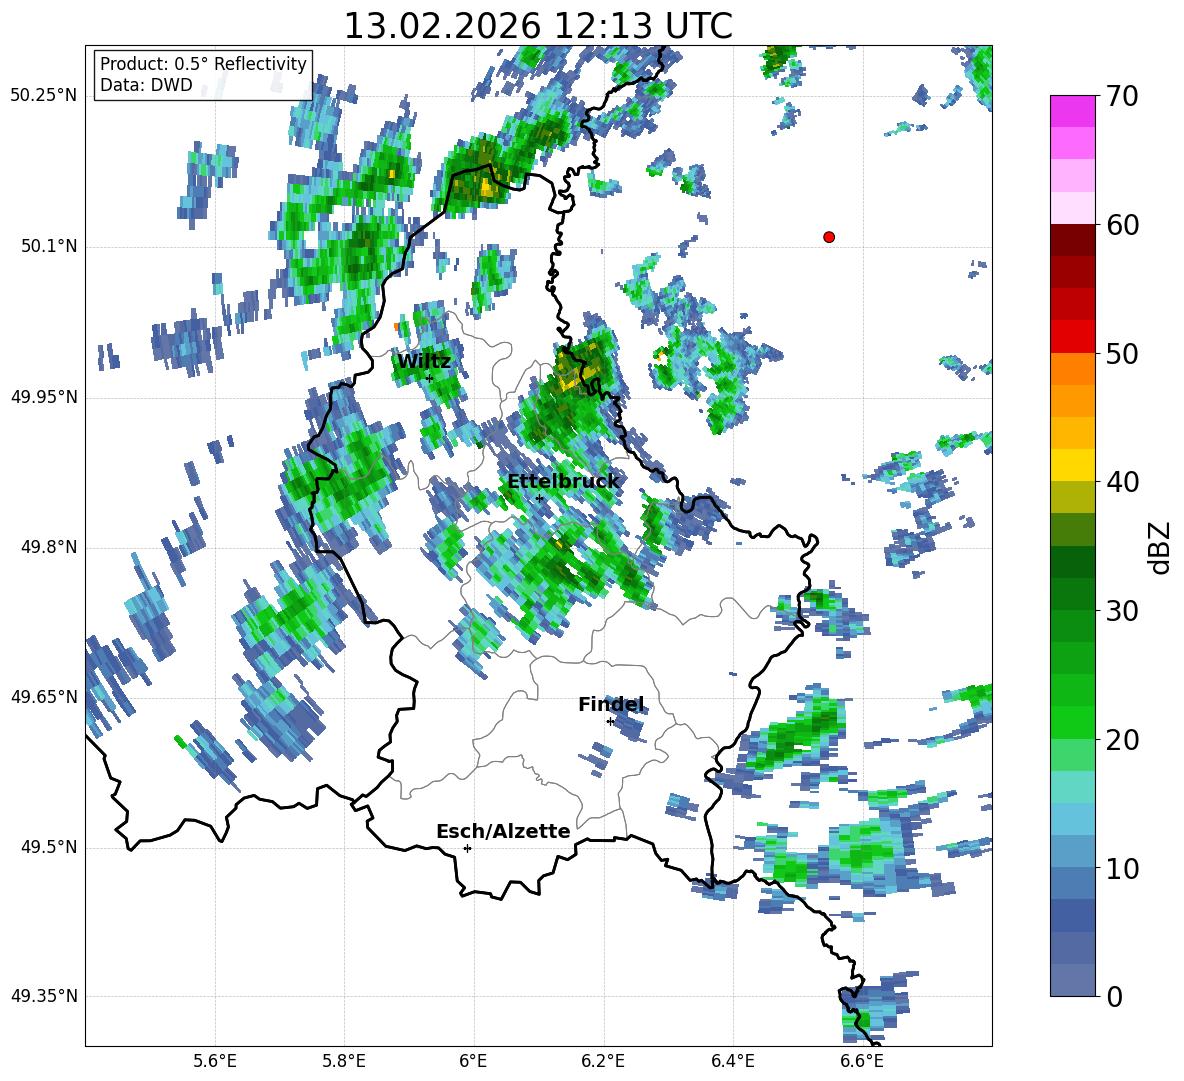
Task: Click the light blue colorbar segment near 13
Action: click(1073, 819)
